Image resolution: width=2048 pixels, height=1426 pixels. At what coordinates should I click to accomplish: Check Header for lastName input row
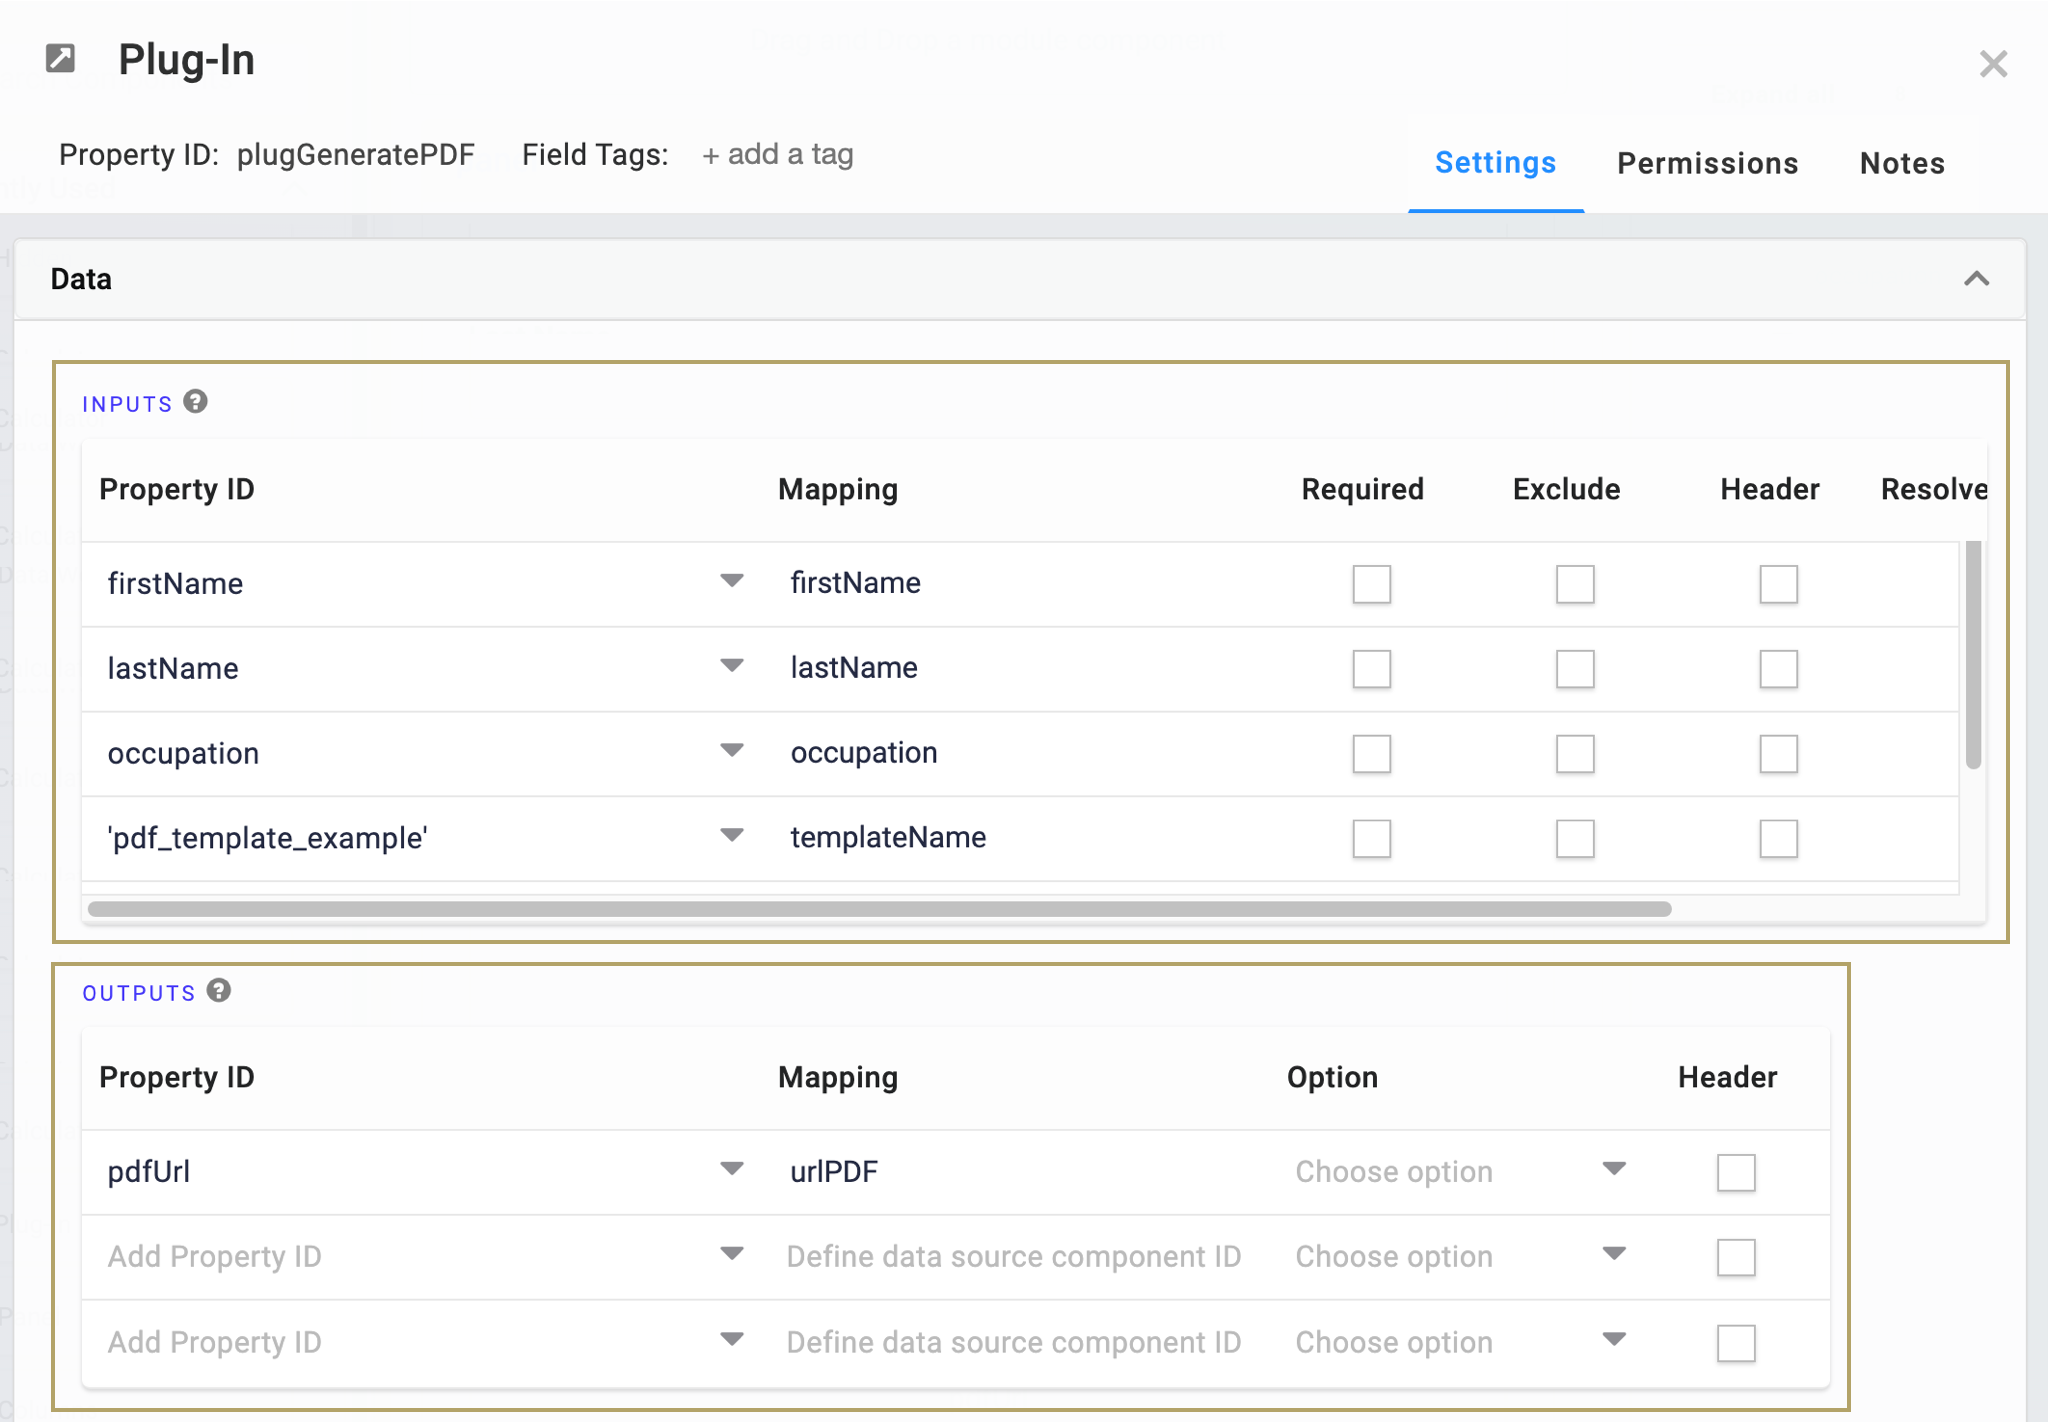coord(1778,669)
